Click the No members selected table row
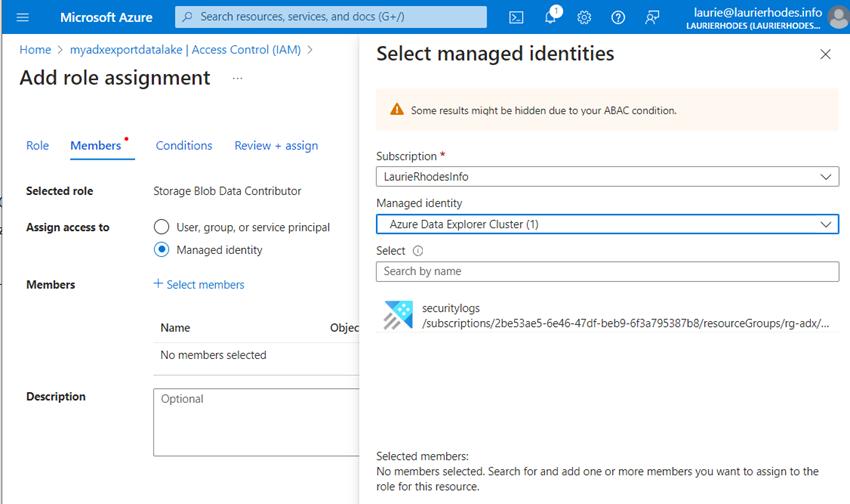The image size is (850, 504). (x=256, y=355)
